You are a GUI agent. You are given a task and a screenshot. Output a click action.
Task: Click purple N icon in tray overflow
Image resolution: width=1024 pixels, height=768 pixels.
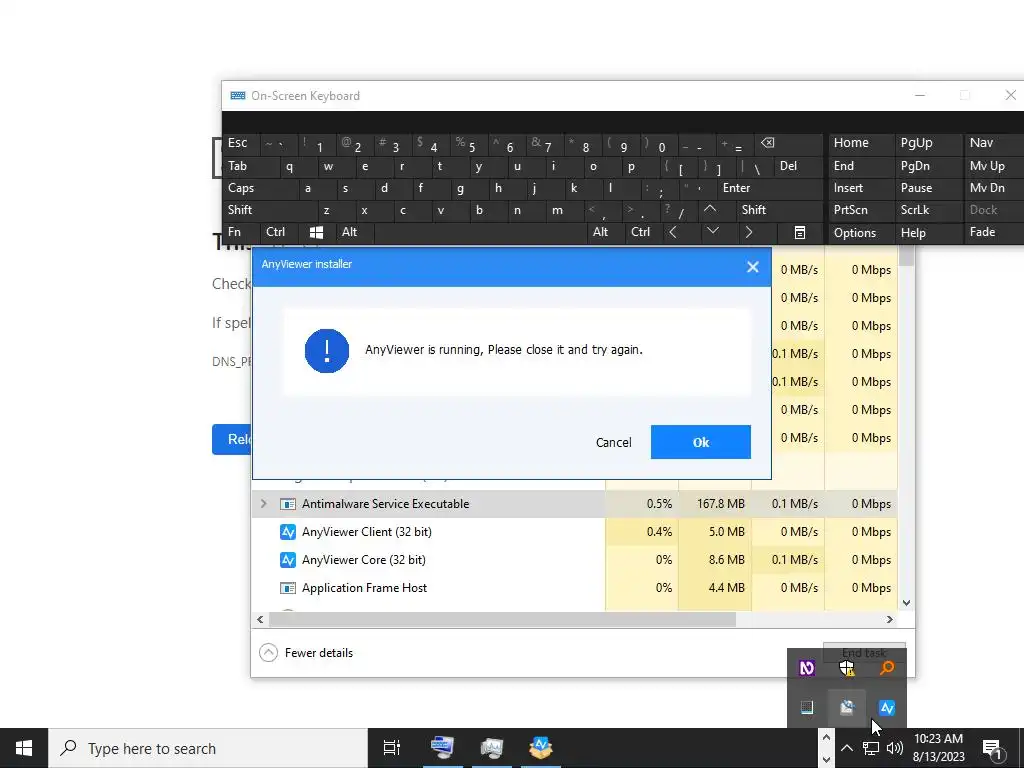(807, 668)
